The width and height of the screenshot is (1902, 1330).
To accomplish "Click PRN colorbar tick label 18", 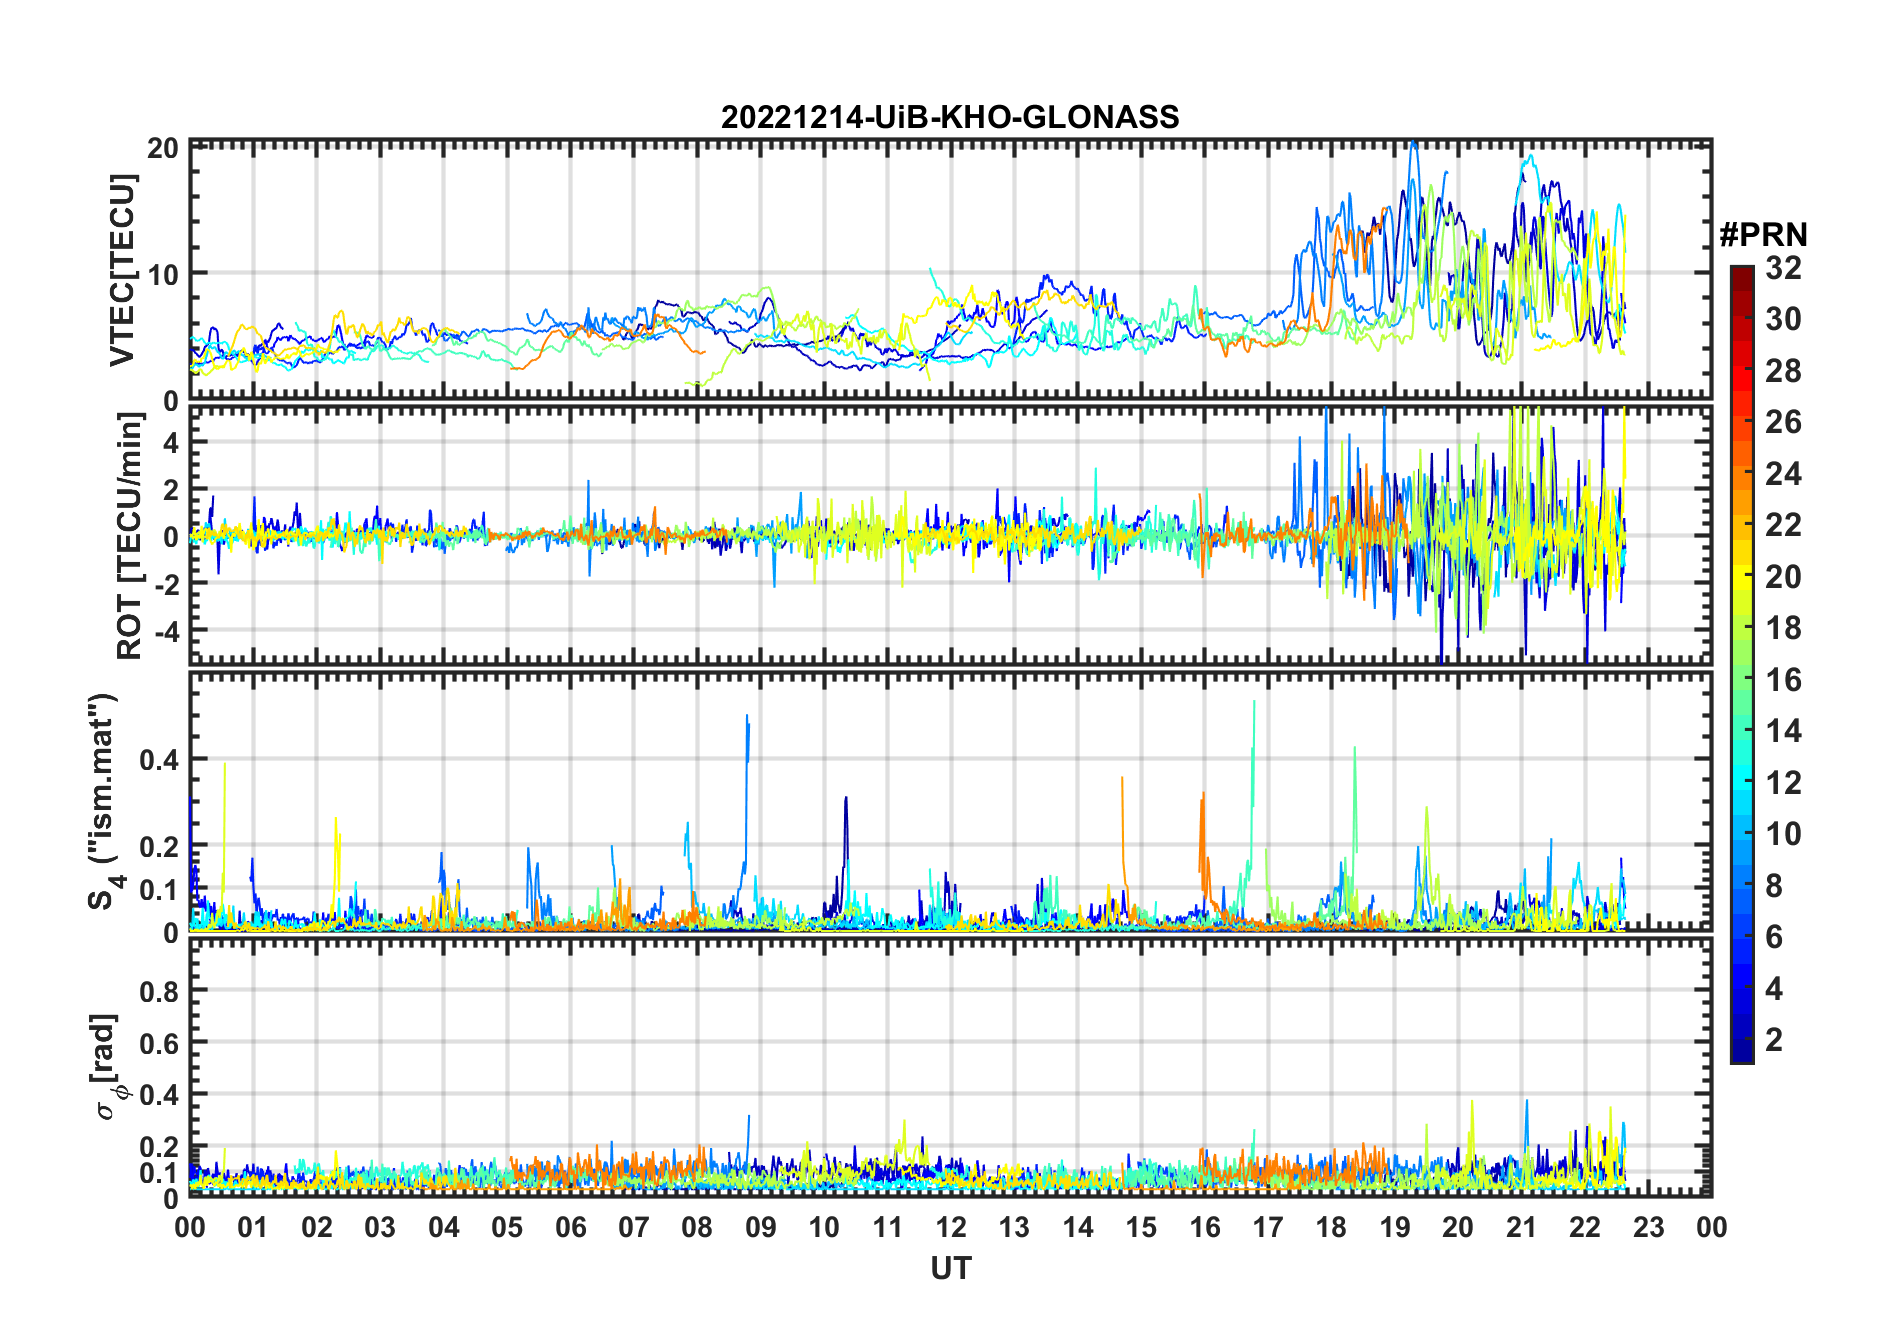I will pos(1783,628).
